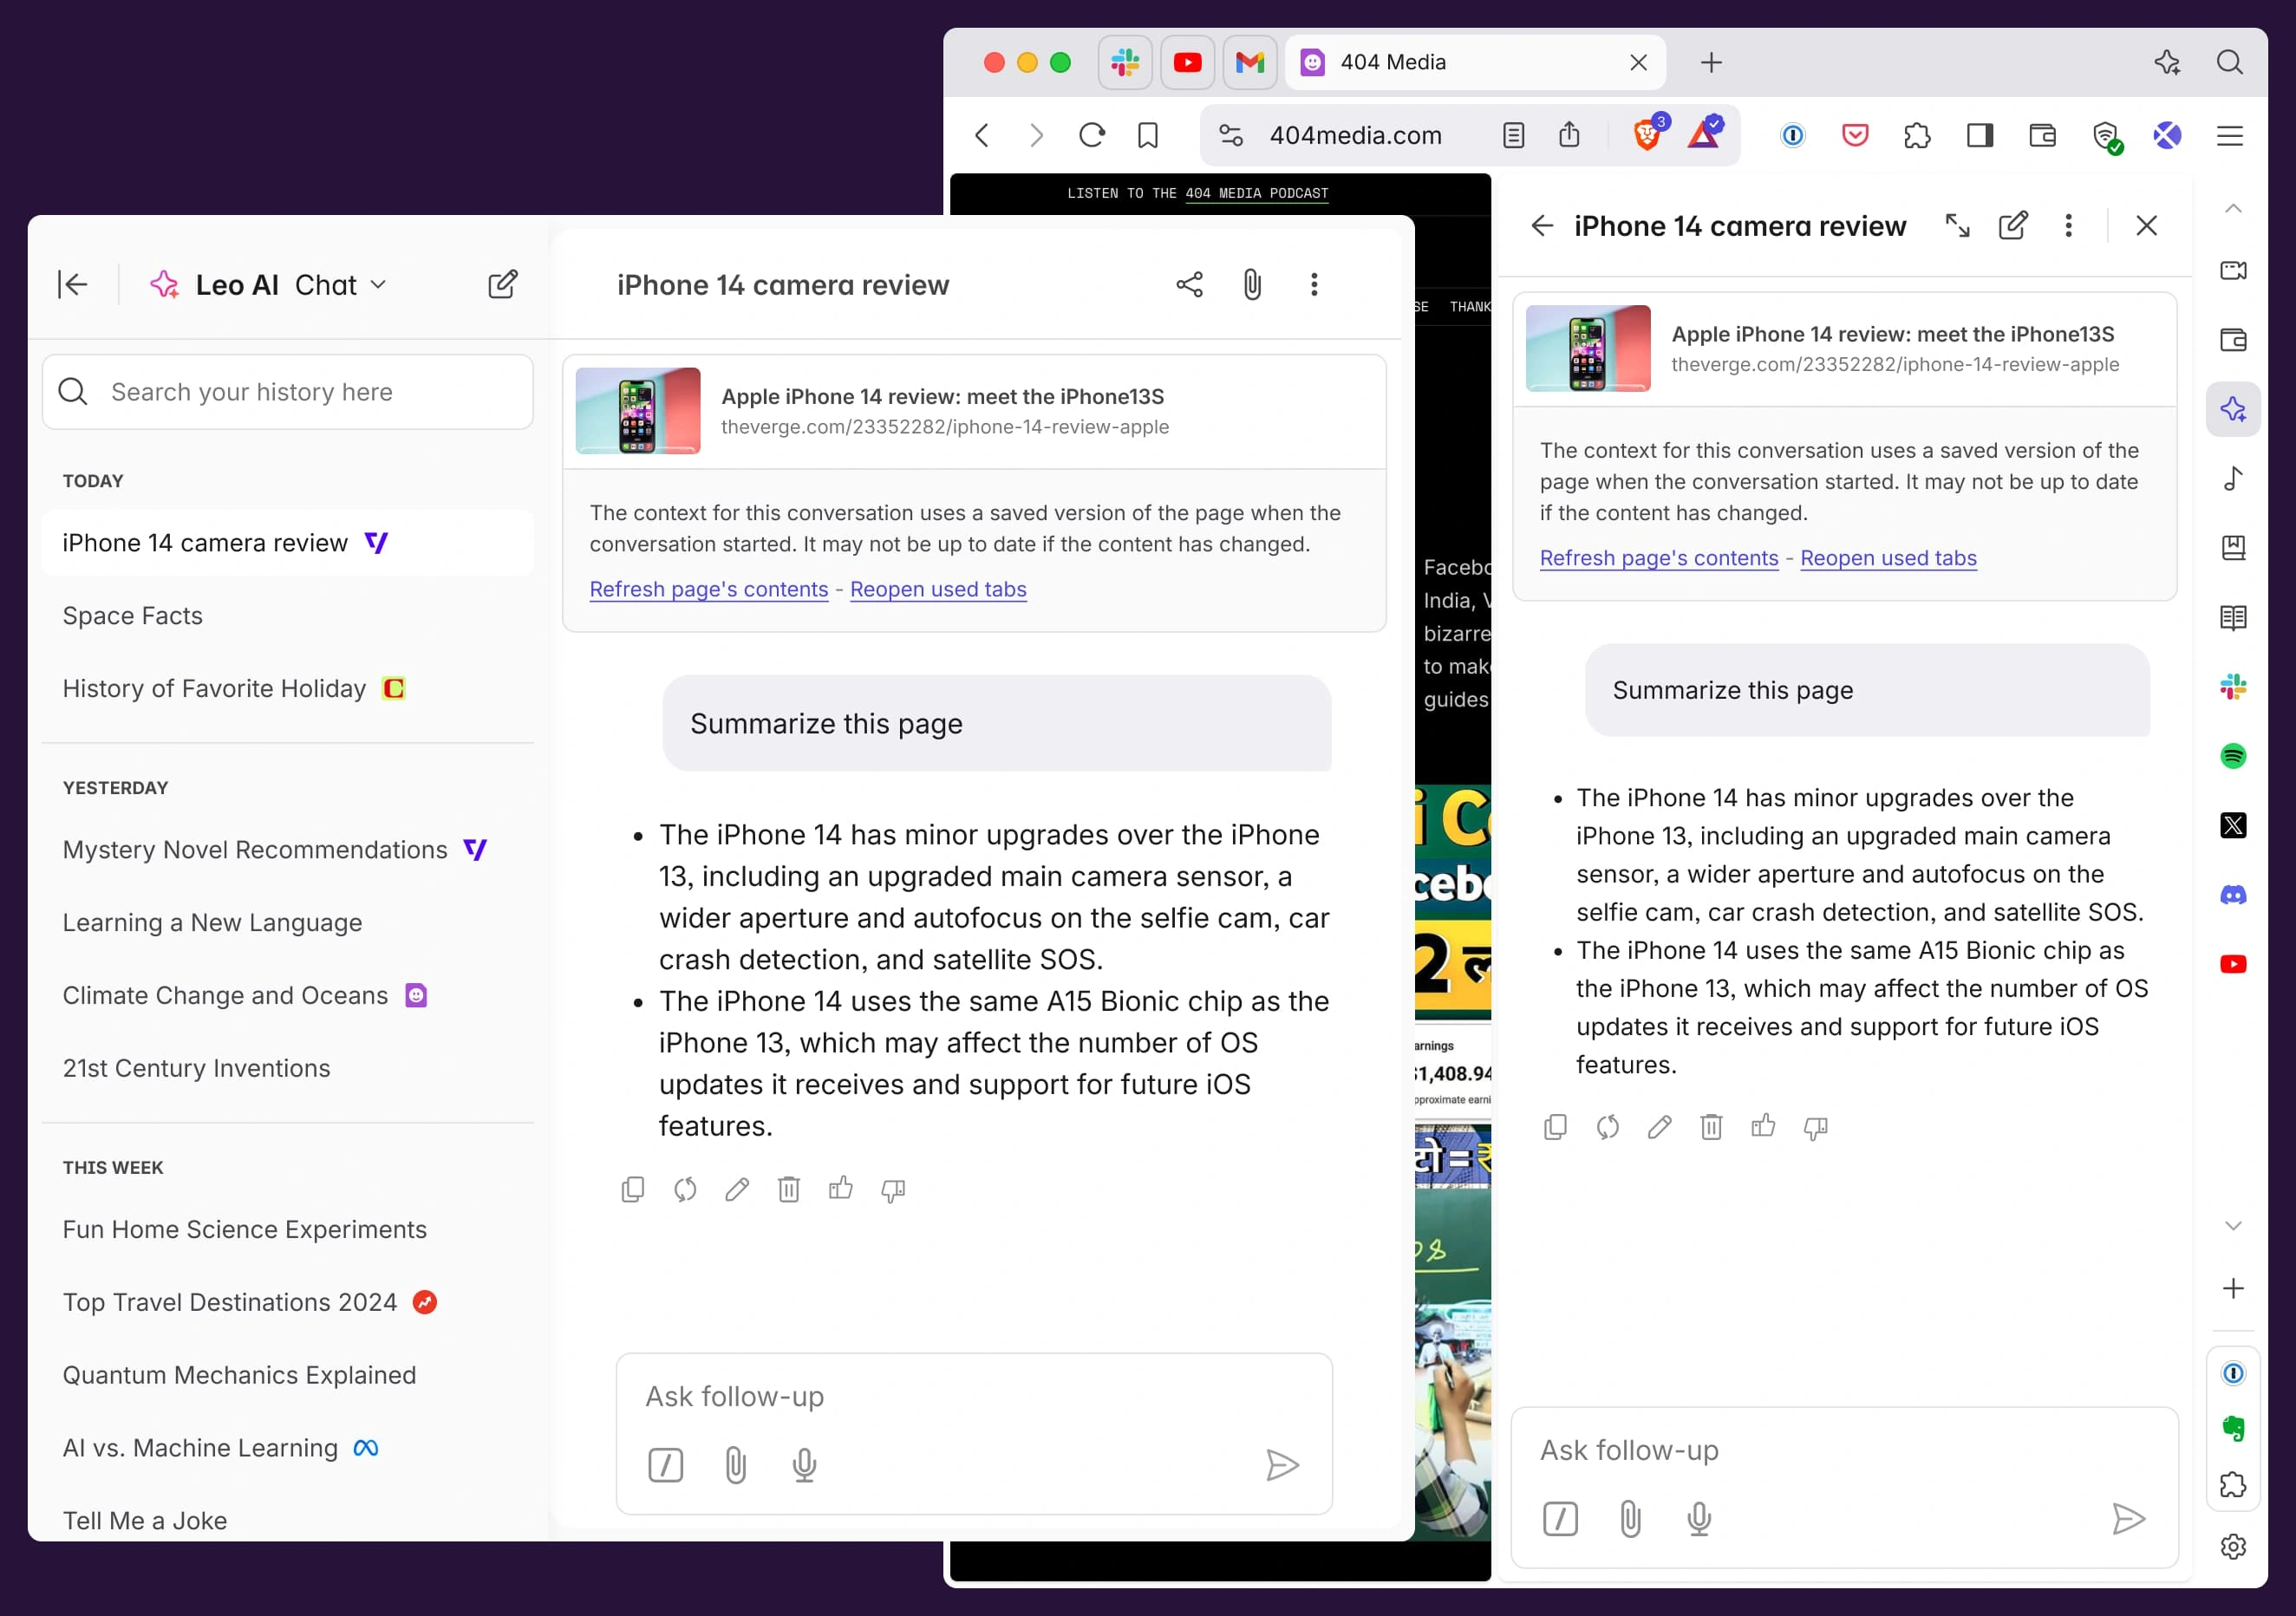Expand Leo panel with the diagonal arrows icon
This screenshot has height=1616, width=2296.
pyautogui.click(x=1957, y=226)
